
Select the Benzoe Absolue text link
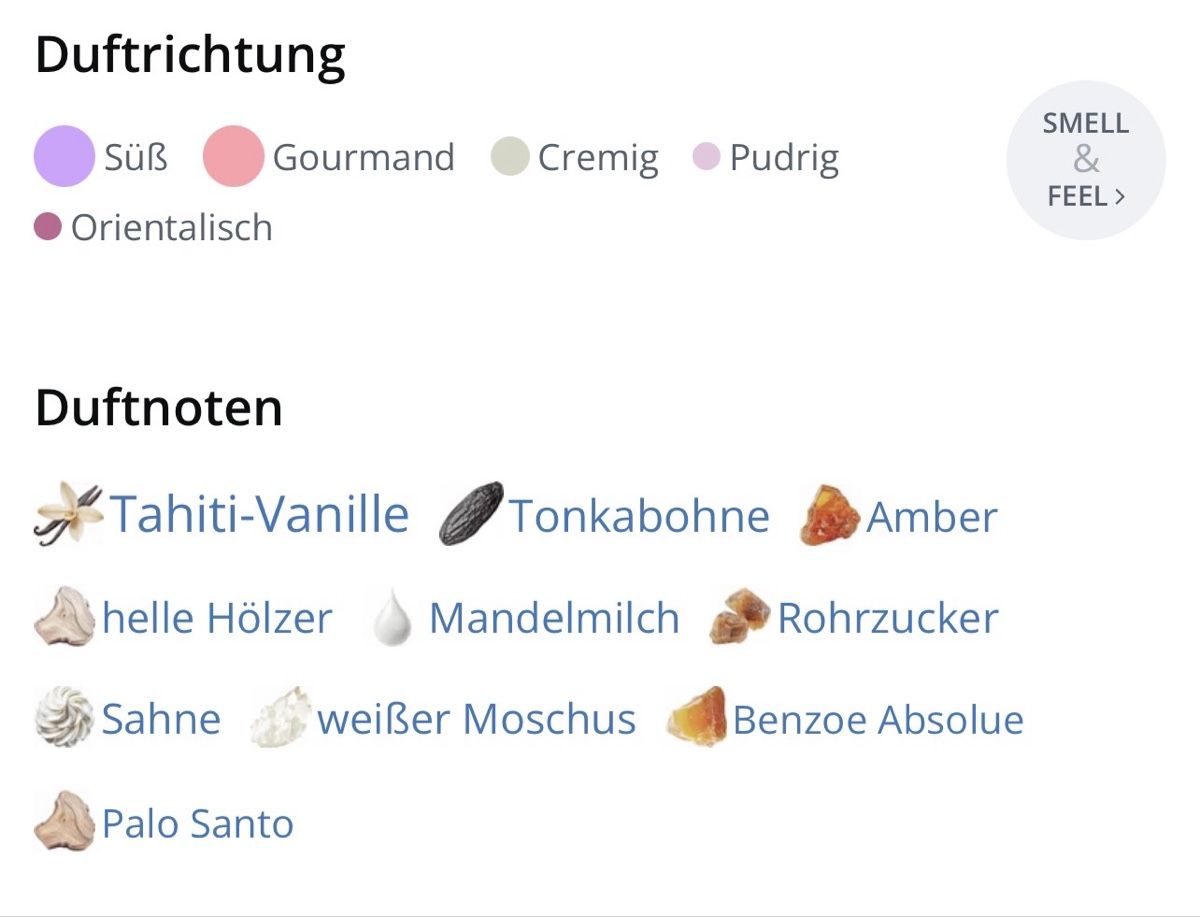(878, 720)
